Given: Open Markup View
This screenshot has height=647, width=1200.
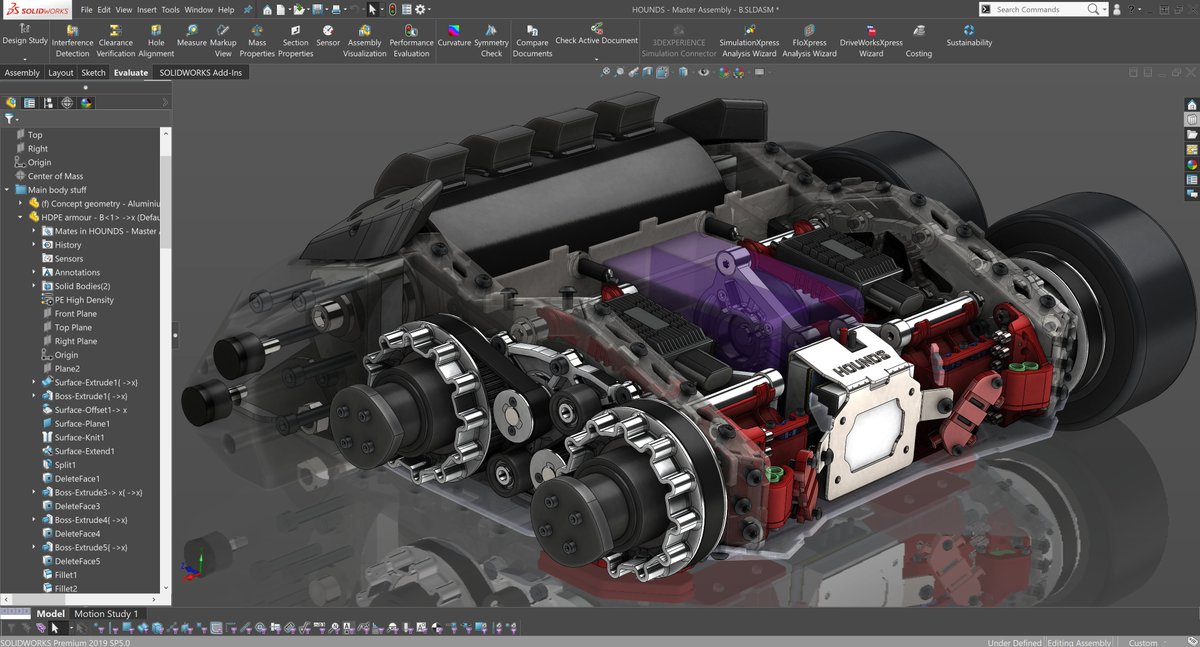Looking at the screenshot, I should tap(223, 41).
